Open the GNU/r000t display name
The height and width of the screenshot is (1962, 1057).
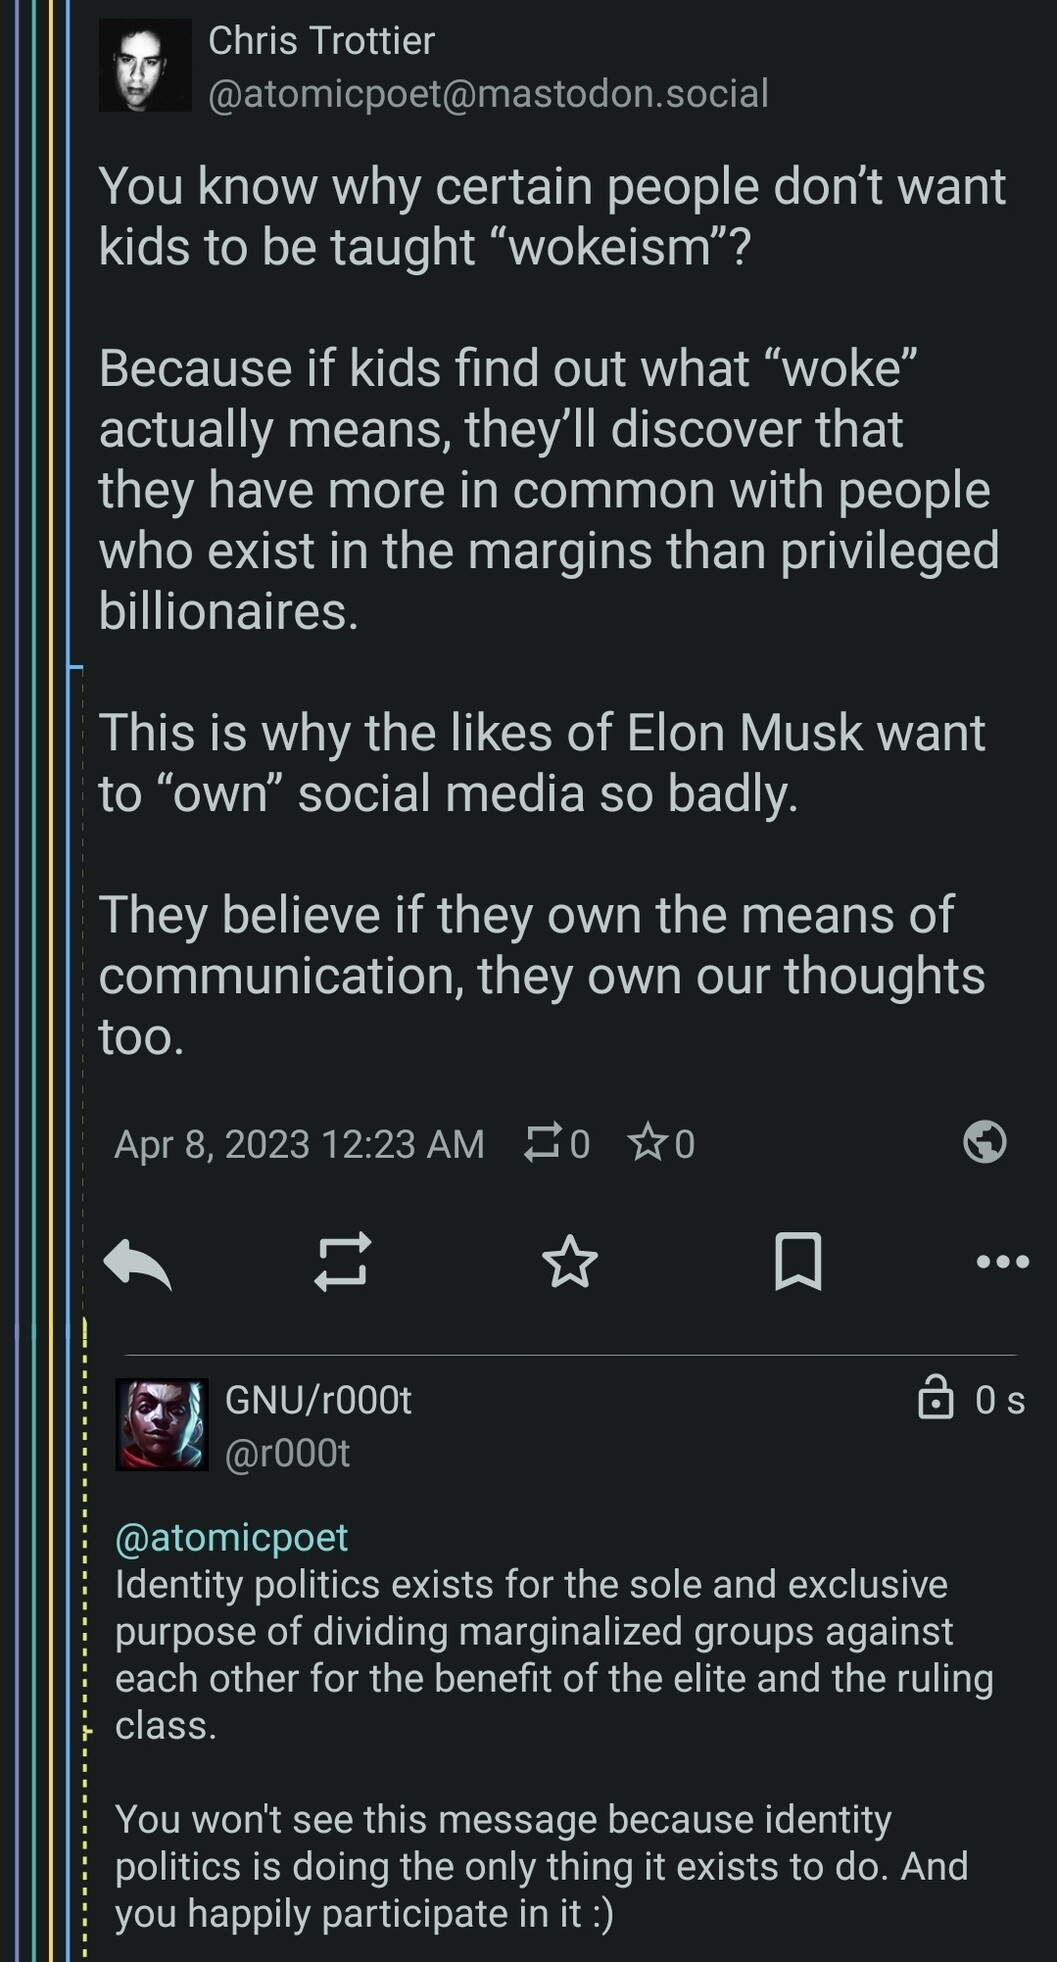tap(318, 1400)
